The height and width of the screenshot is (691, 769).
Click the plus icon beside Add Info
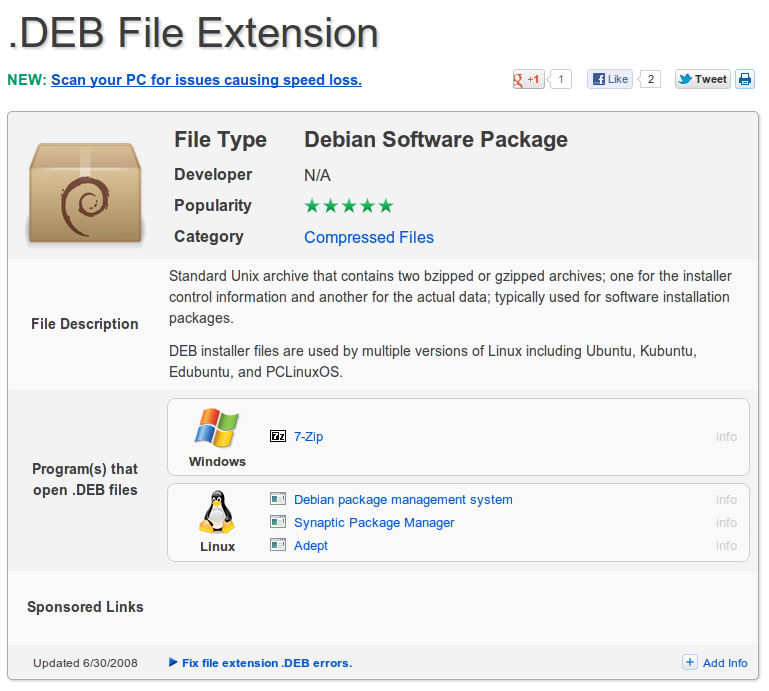(x=690, y=662)
